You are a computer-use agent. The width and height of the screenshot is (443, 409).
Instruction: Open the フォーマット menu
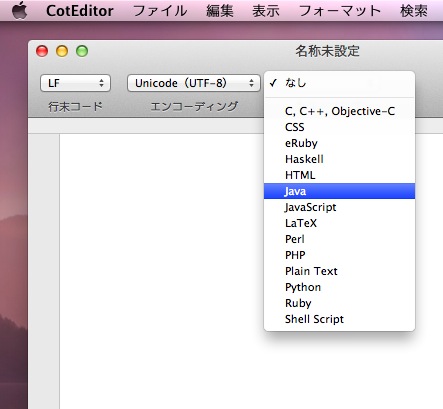[340, 11]
